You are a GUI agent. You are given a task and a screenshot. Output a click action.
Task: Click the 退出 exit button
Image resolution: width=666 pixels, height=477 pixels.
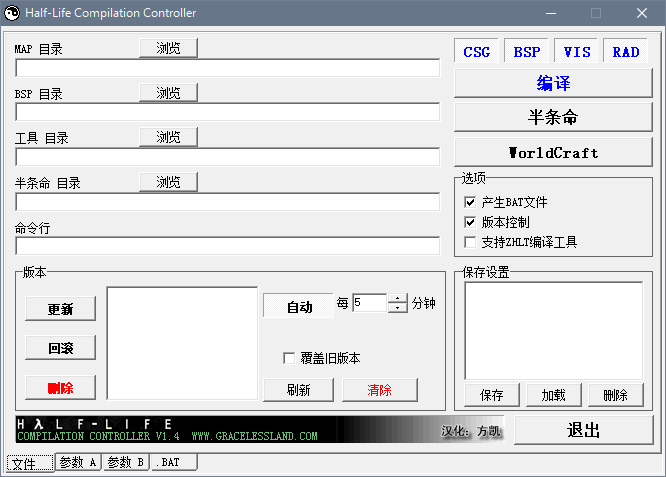click(x=583, y=430)
